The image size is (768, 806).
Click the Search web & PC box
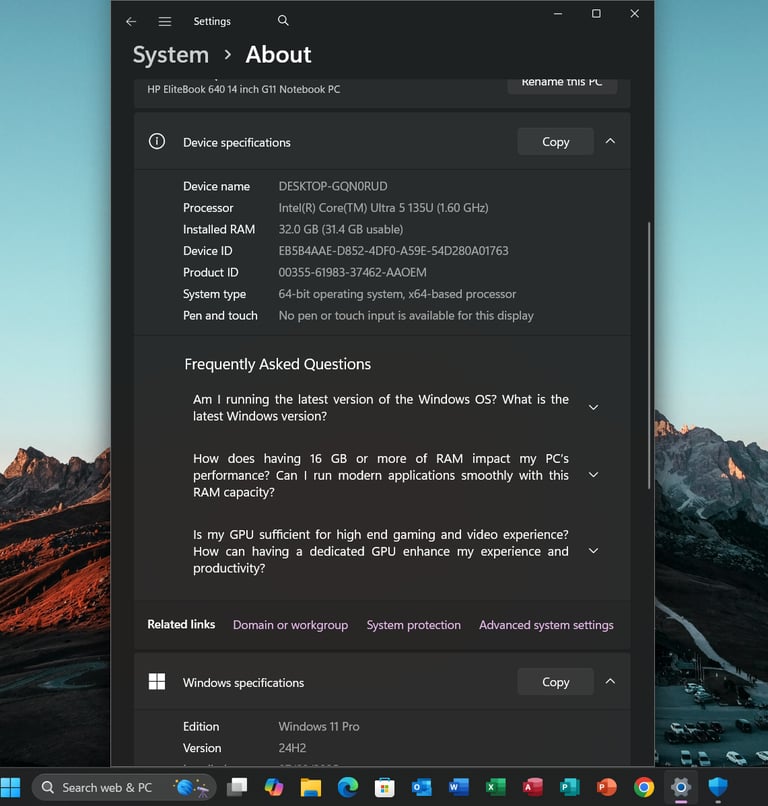point(124,787)
